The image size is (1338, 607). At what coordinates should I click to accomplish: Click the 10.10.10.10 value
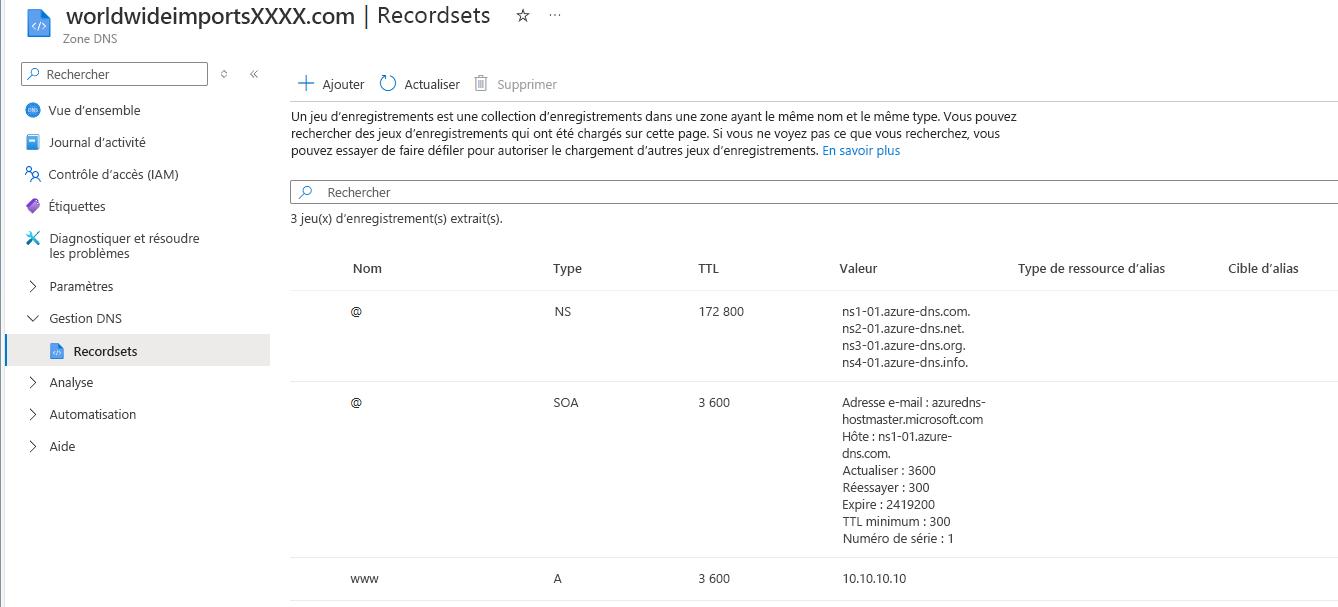874,579
